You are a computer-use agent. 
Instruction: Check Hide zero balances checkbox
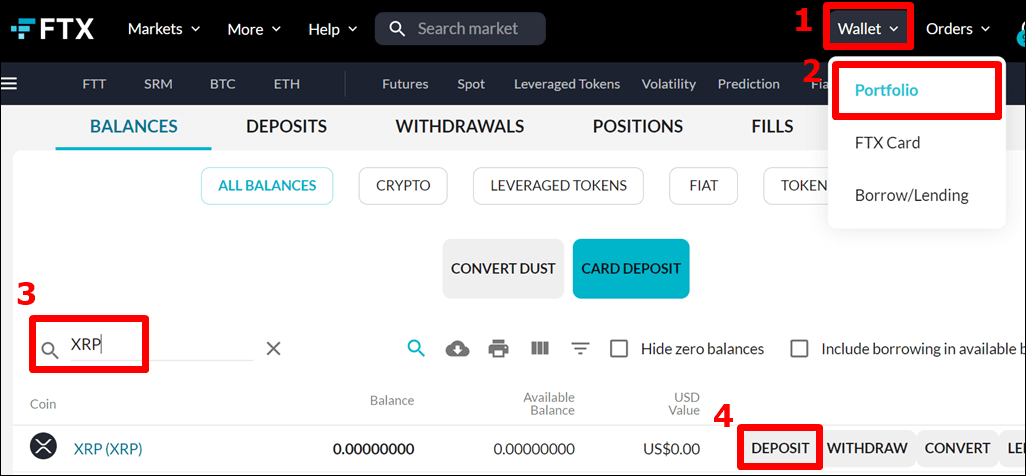[x=619, y=349]
